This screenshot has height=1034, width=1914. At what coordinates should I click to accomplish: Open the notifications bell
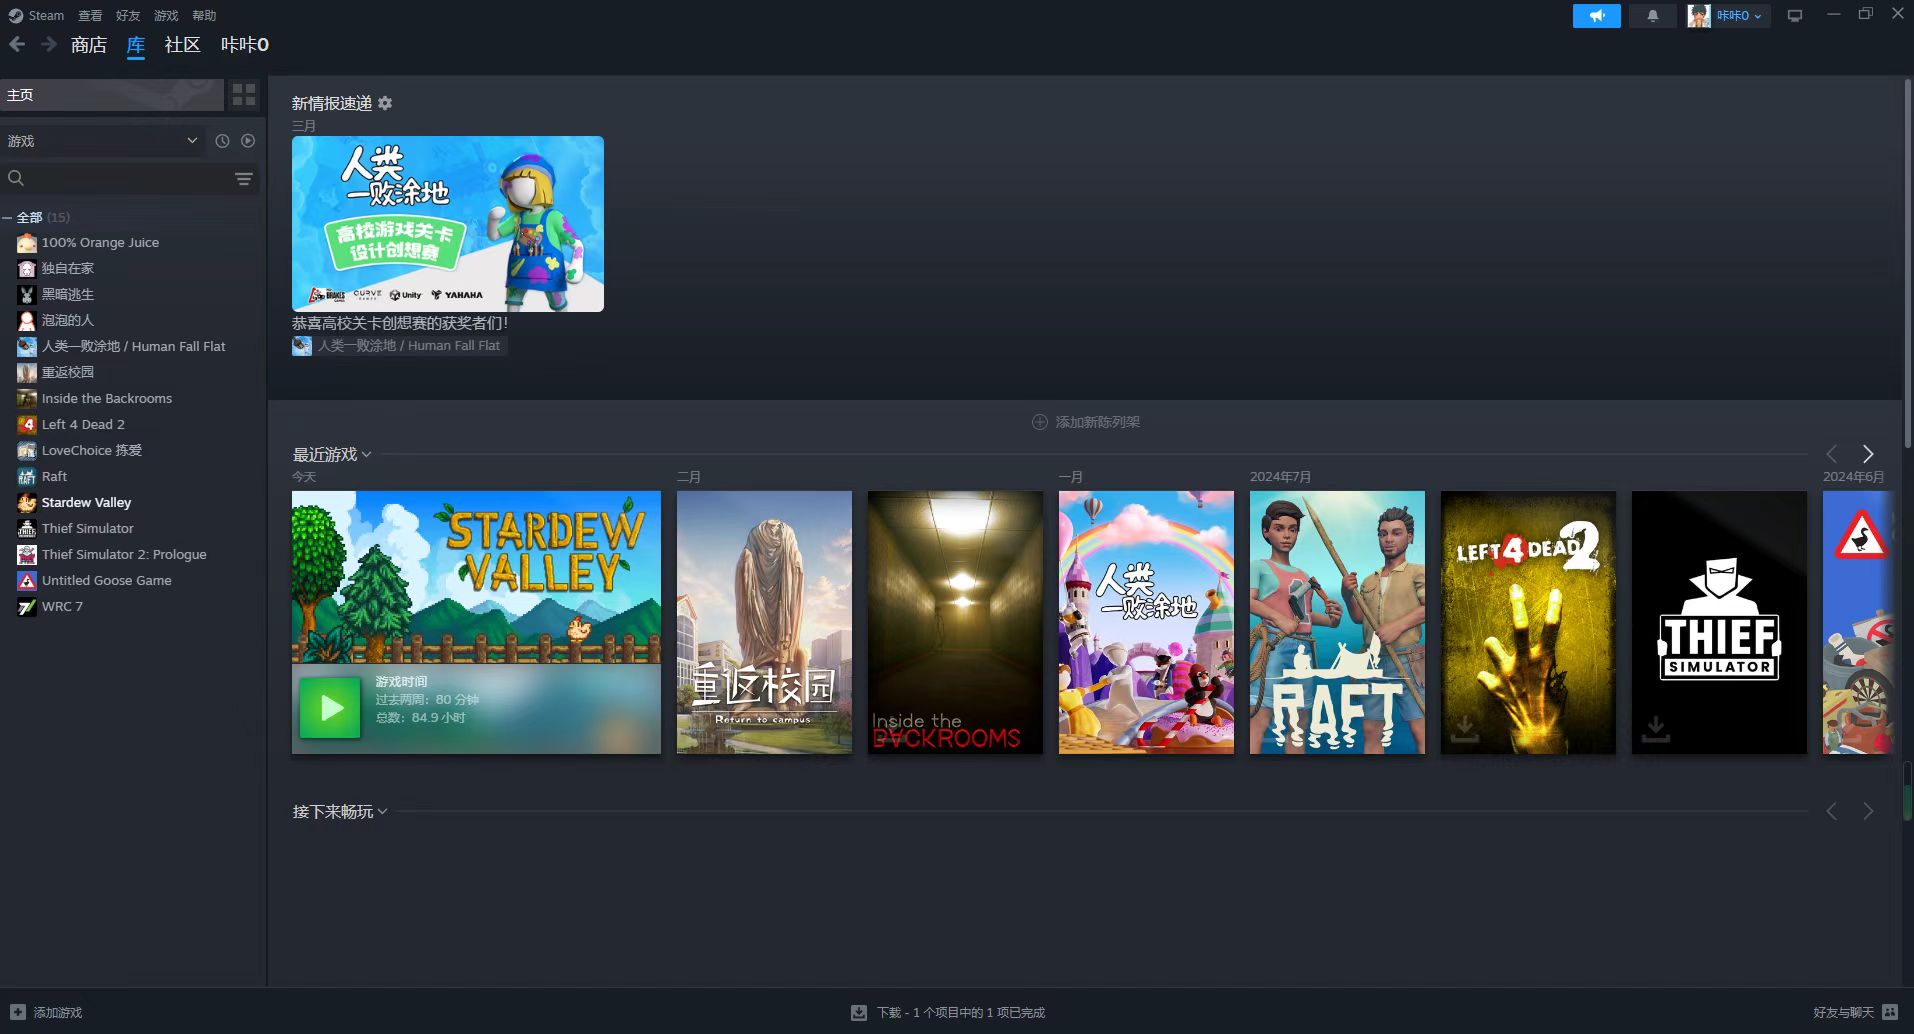tap(1653, 16)
